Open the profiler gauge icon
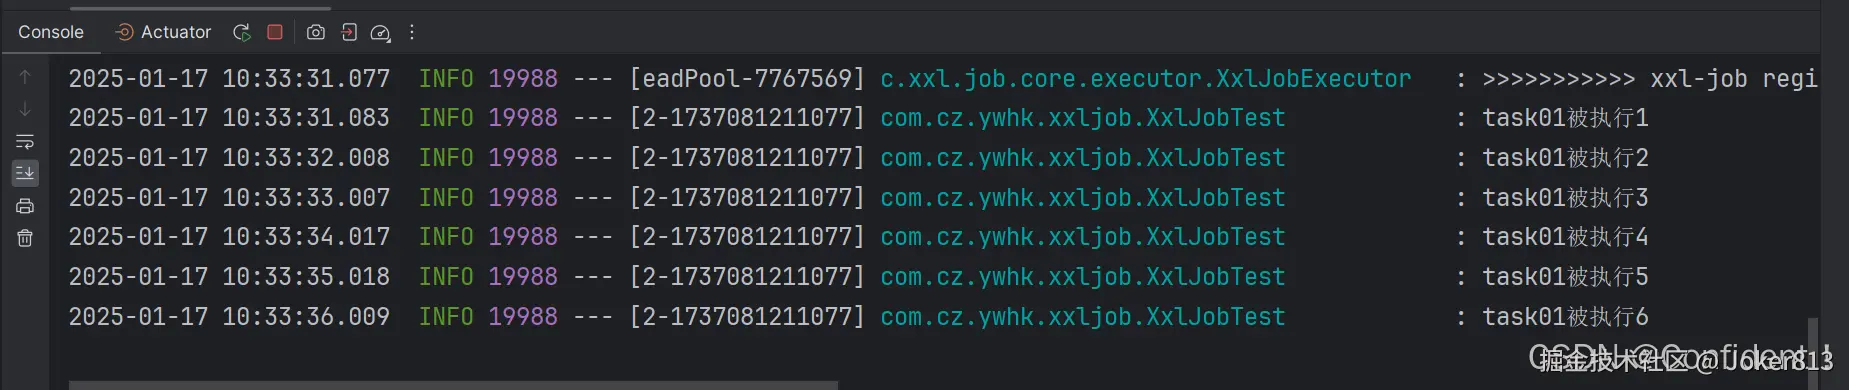The height and width of the screenshot is (390, 1849). 380,33
